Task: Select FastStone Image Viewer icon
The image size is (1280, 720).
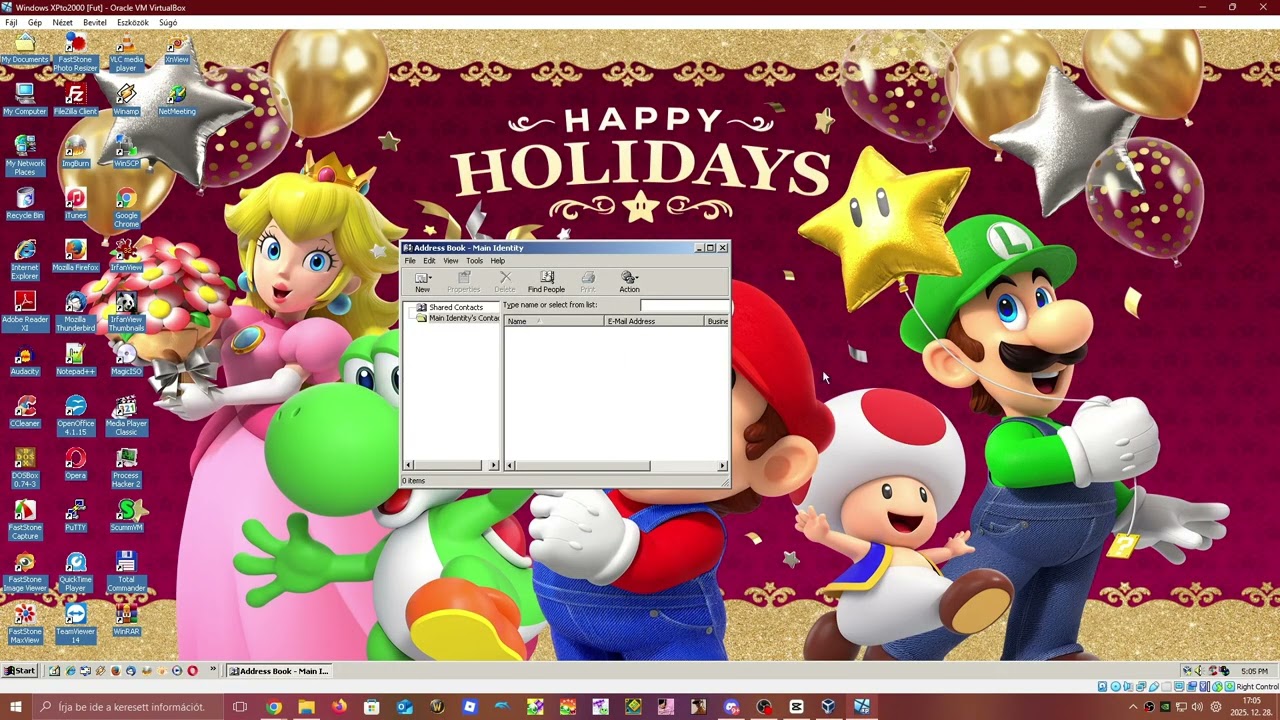Action: click(x=25, y=573)
